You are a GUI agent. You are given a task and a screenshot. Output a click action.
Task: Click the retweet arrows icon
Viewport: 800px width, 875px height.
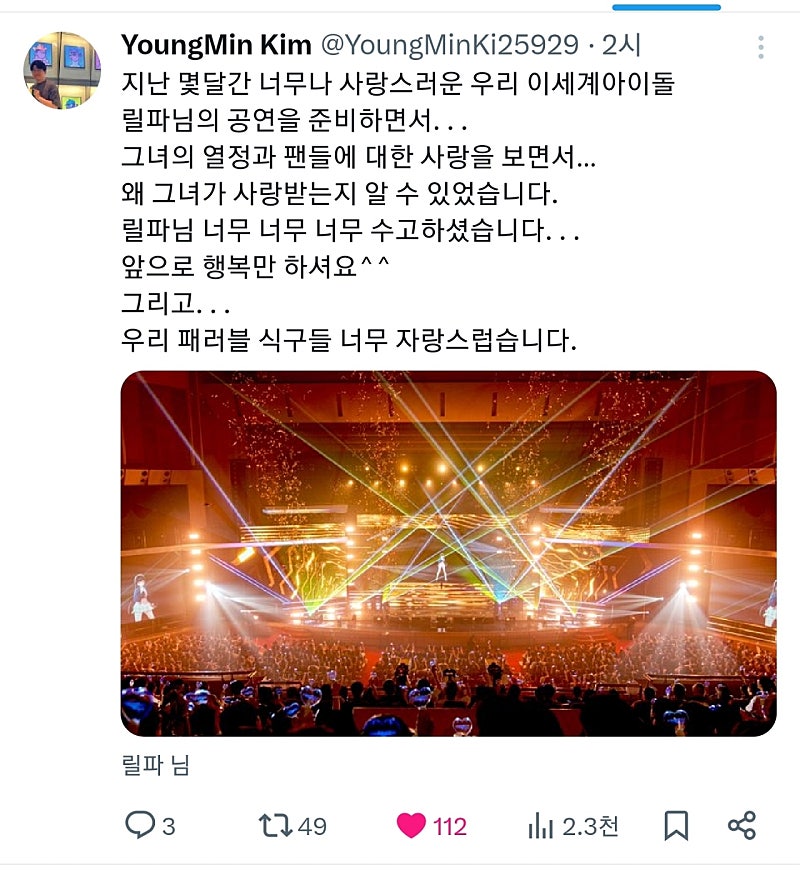pyautogui.click(x=275, y=825)
